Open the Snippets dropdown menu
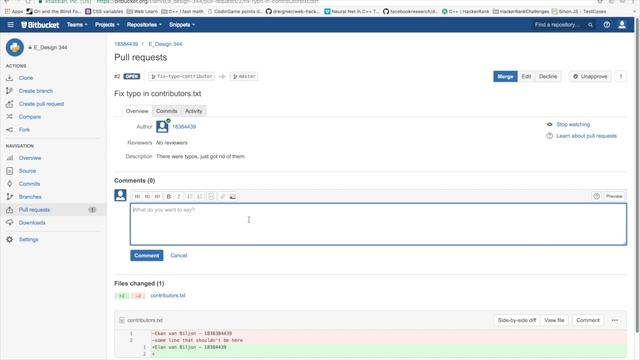This screenshot has width=640, height=360. (182, 25)
